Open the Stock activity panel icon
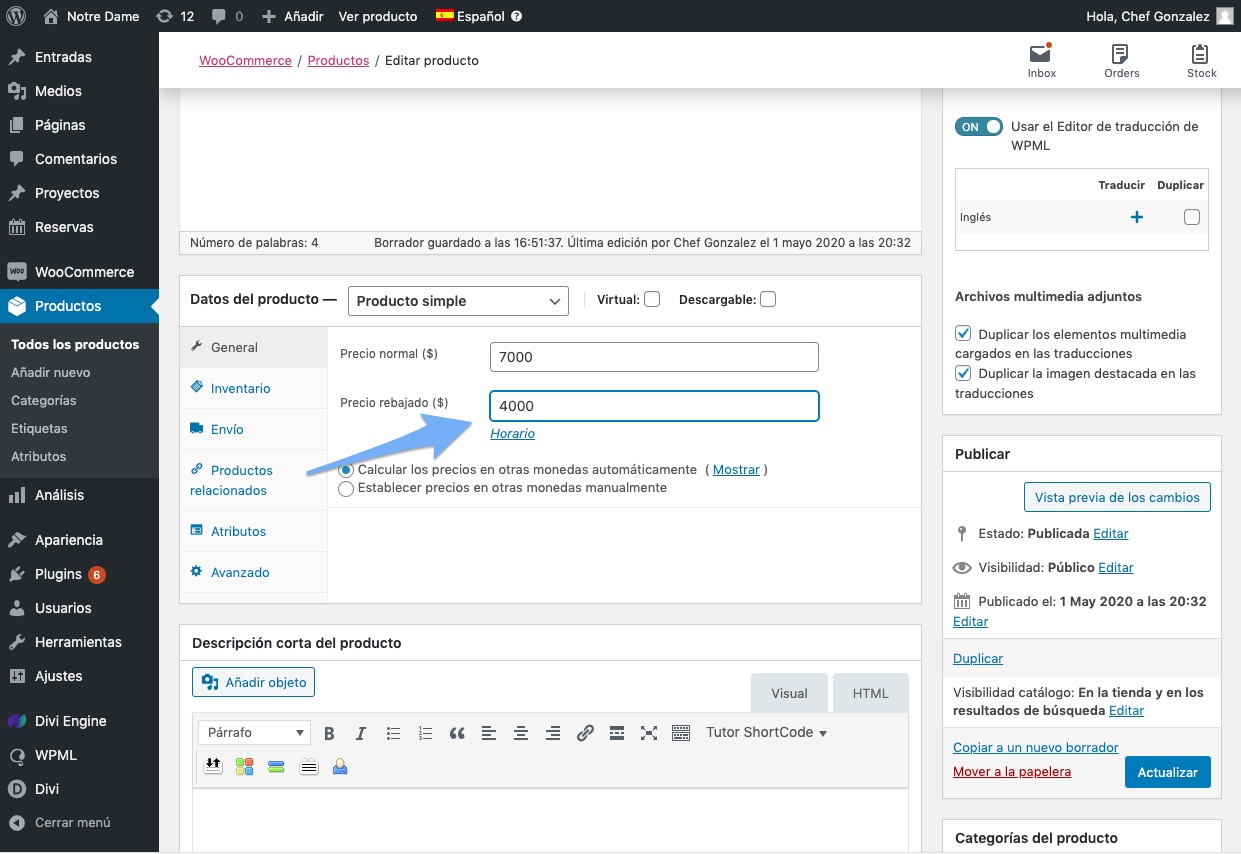 [1201, 60]
